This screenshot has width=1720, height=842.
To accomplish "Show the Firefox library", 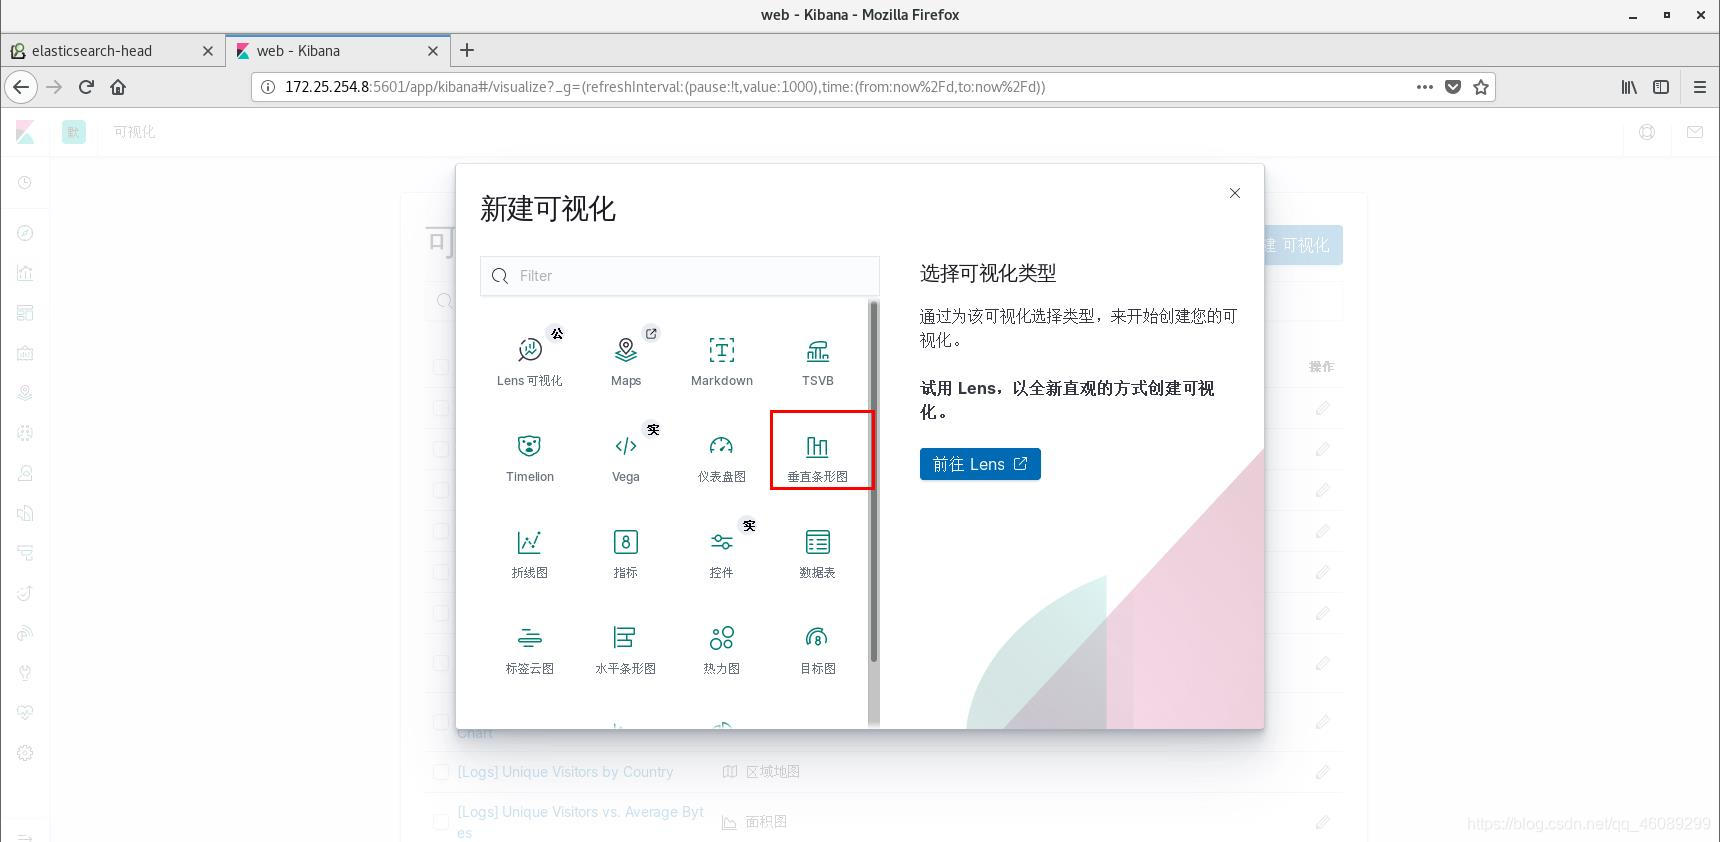I will tap(1629, 87).
